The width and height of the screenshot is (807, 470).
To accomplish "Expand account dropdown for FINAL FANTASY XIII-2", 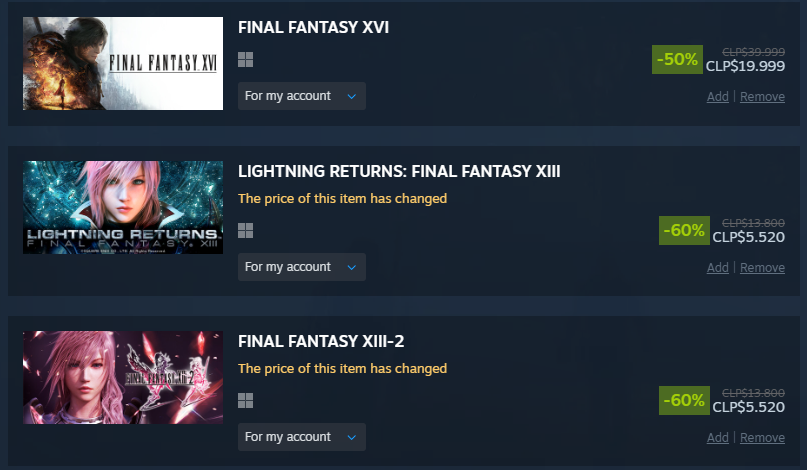I will click(302, 437).
